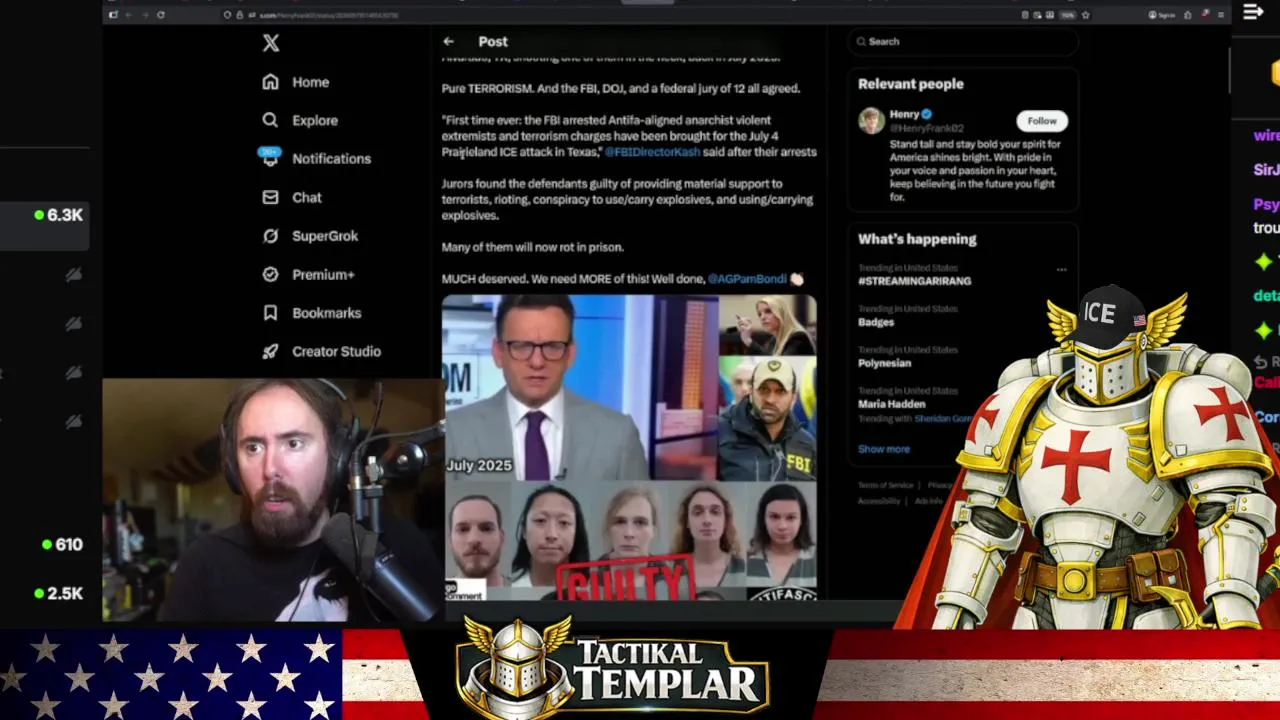The image size is (1280, 720).
Task: Open the Accessibility footer link
Action: [880, 501]
